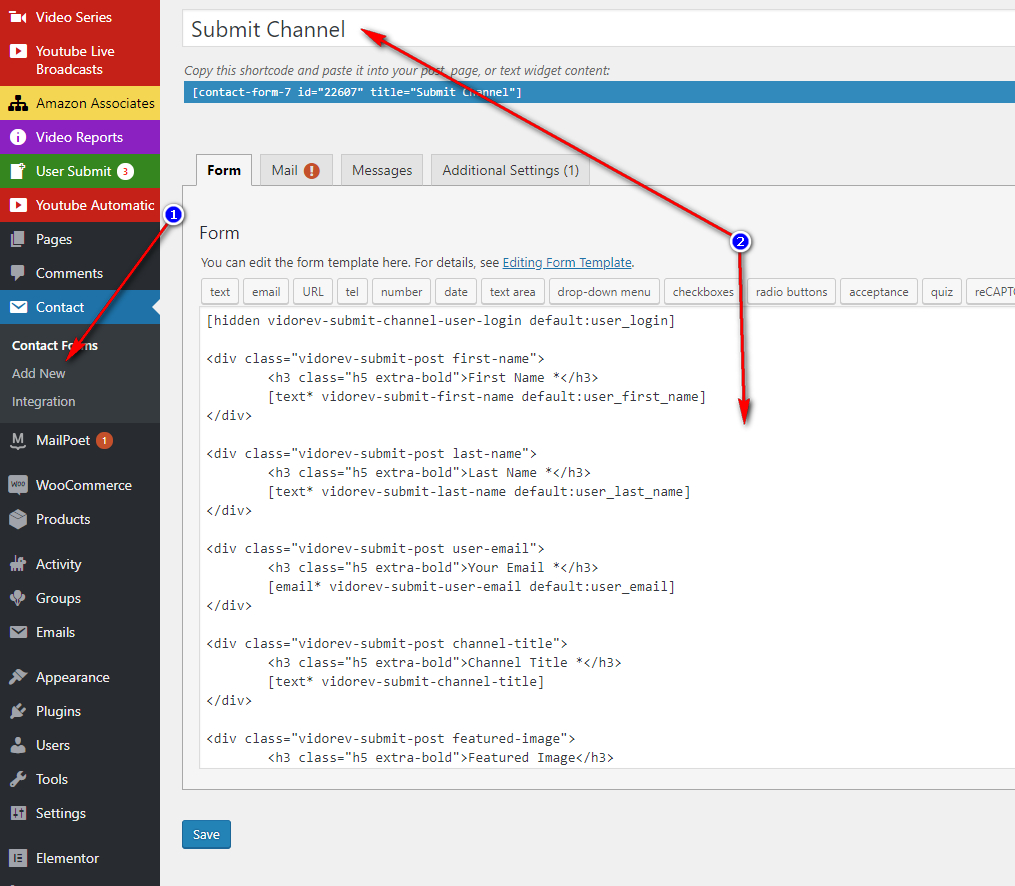Open Appearance menu in the sidebar
This screenshot has height=886, width=1015.
72,677
